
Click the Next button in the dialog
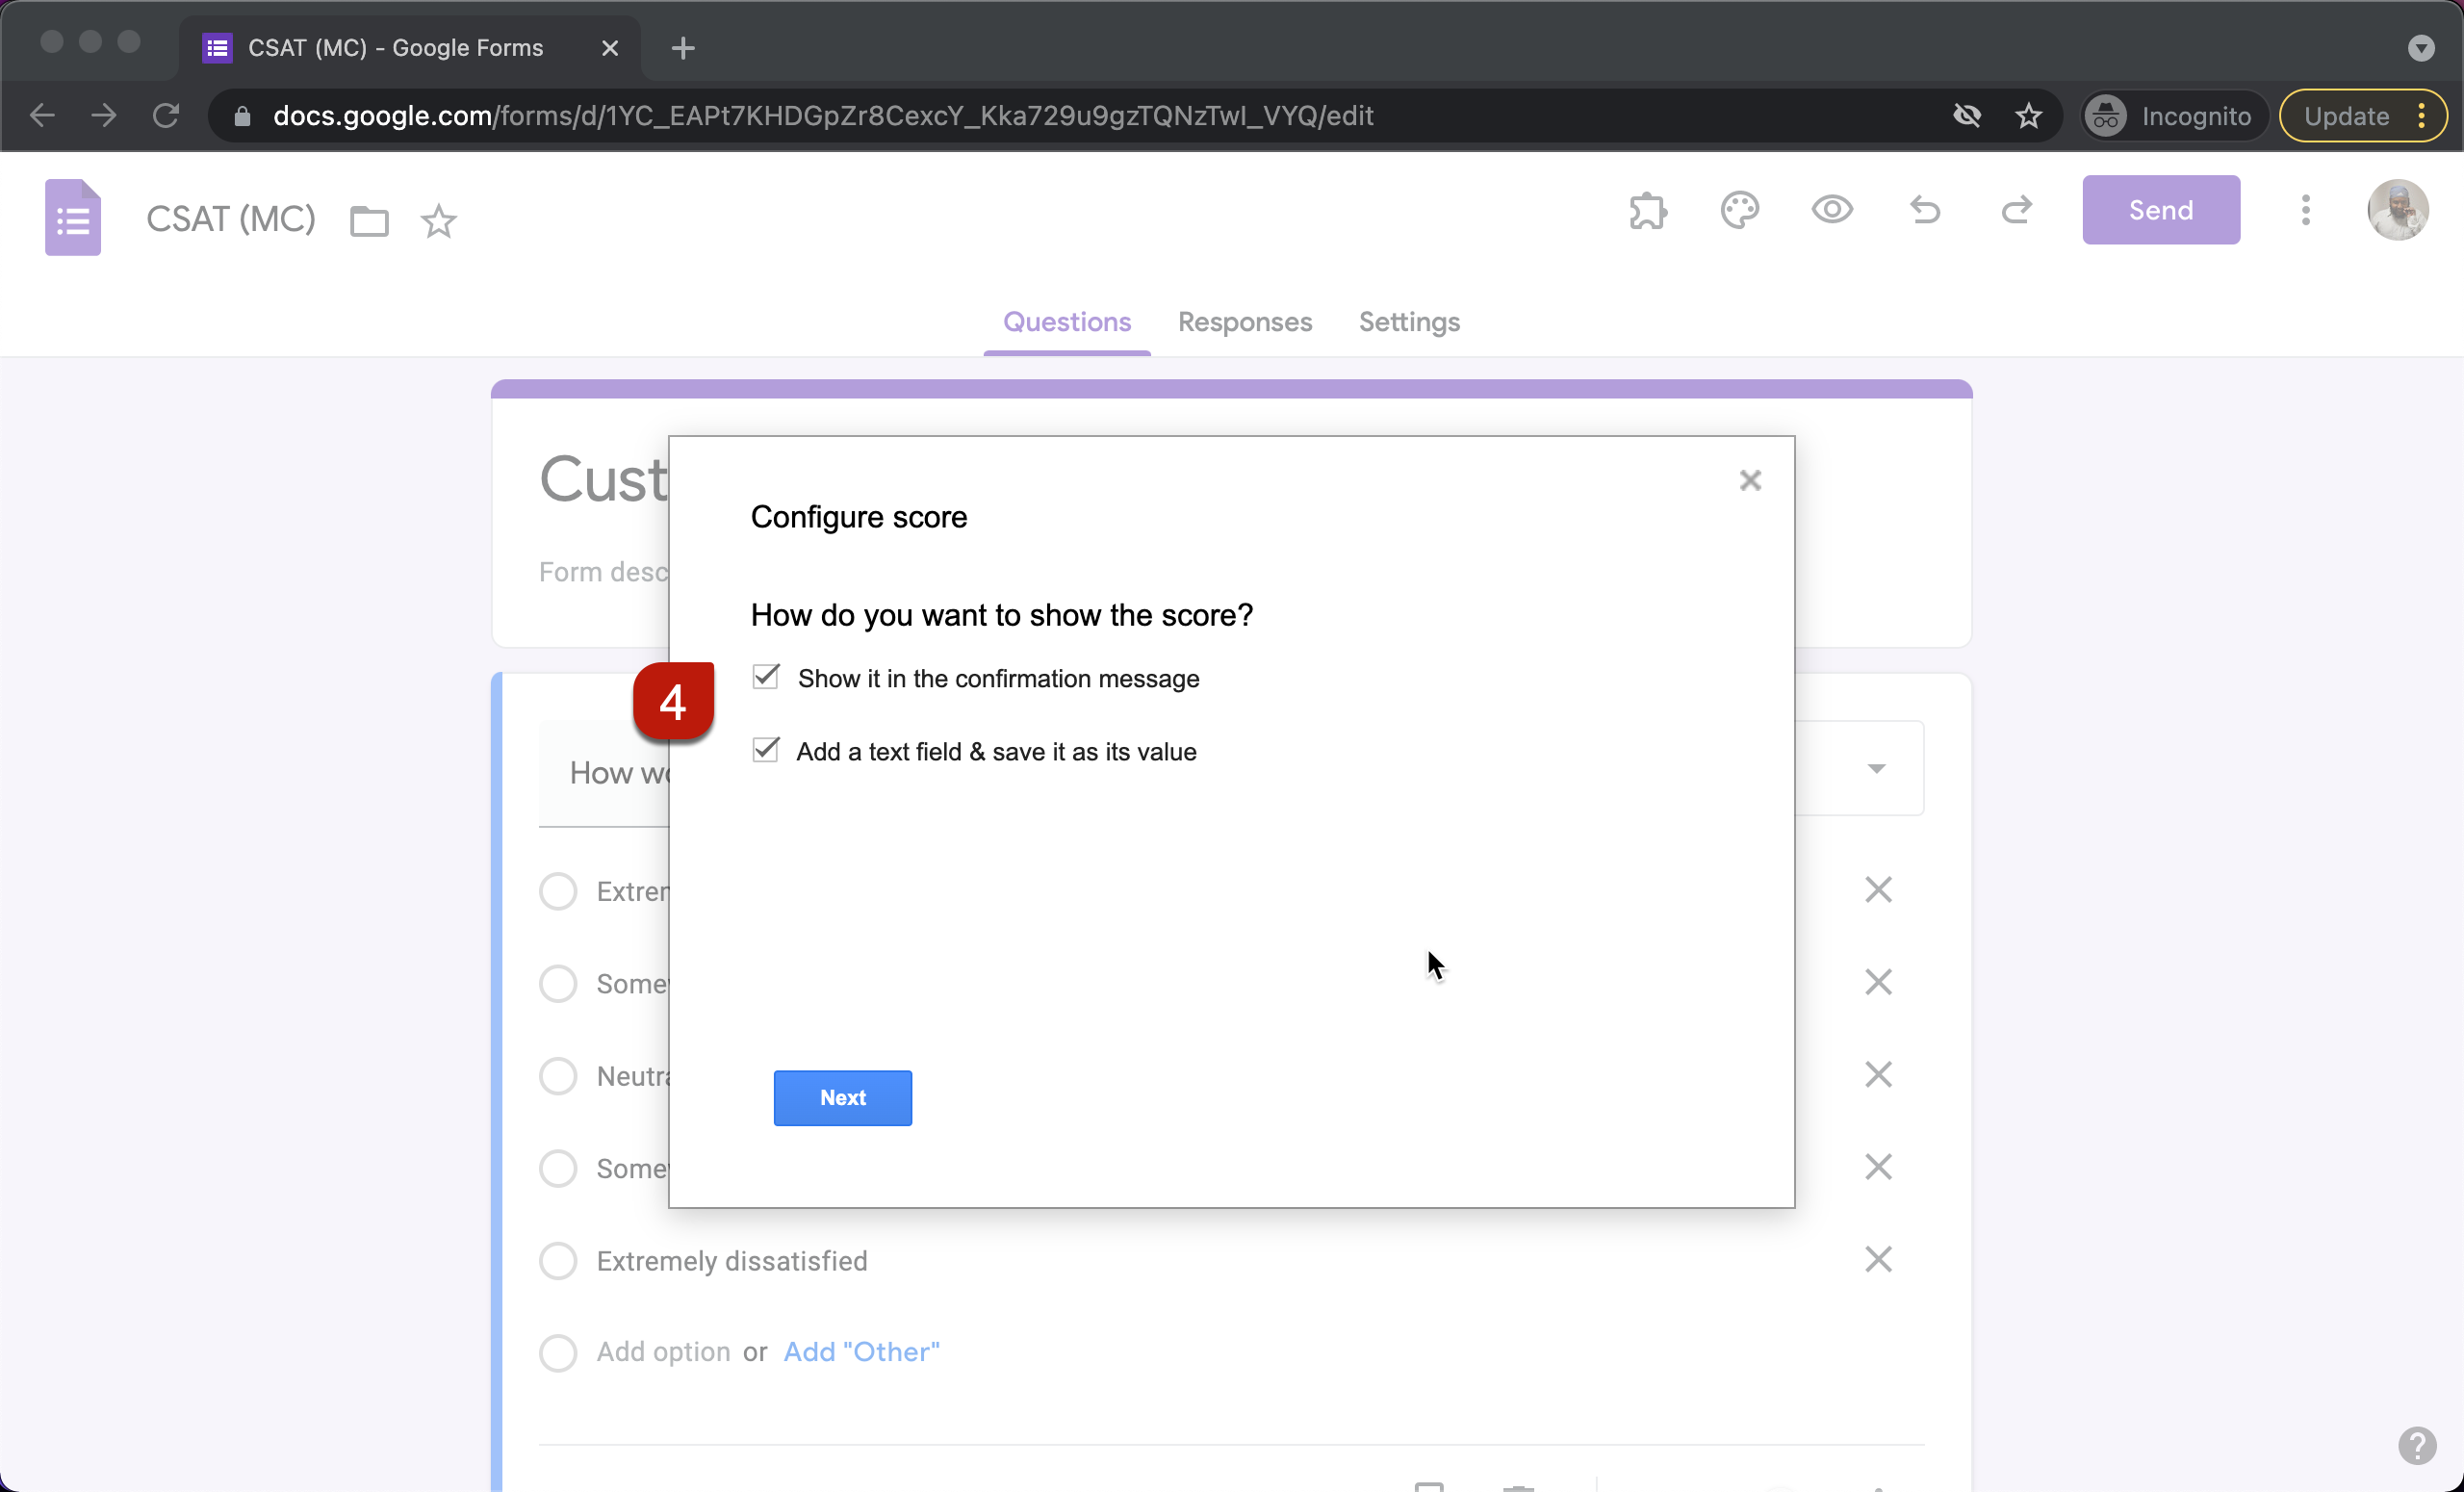(x=842, y=1097)
